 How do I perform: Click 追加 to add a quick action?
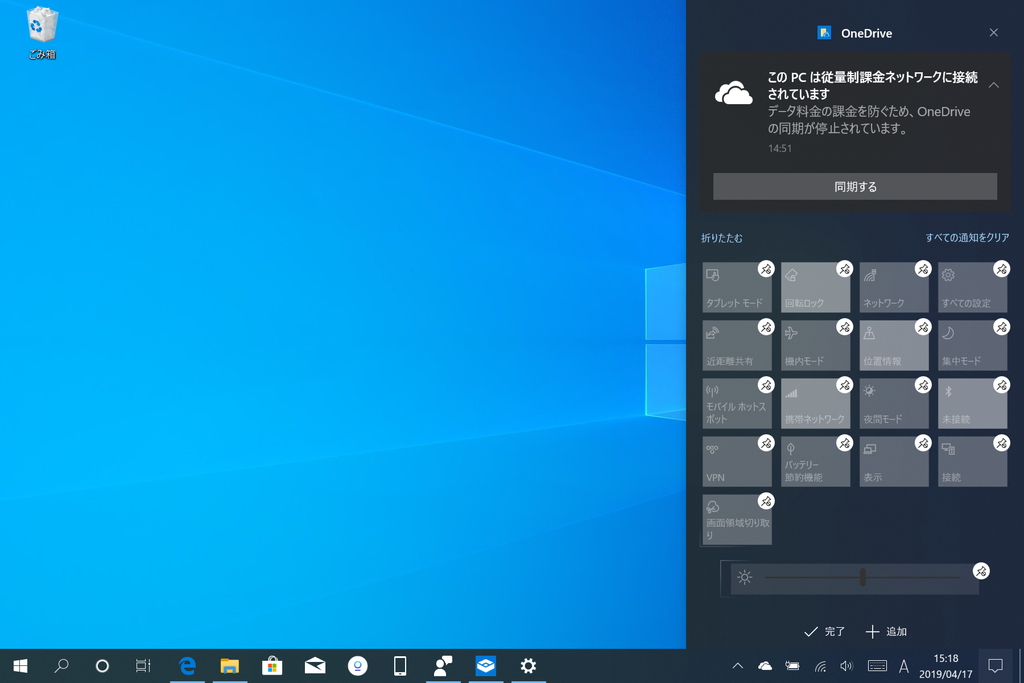point(886,631)
